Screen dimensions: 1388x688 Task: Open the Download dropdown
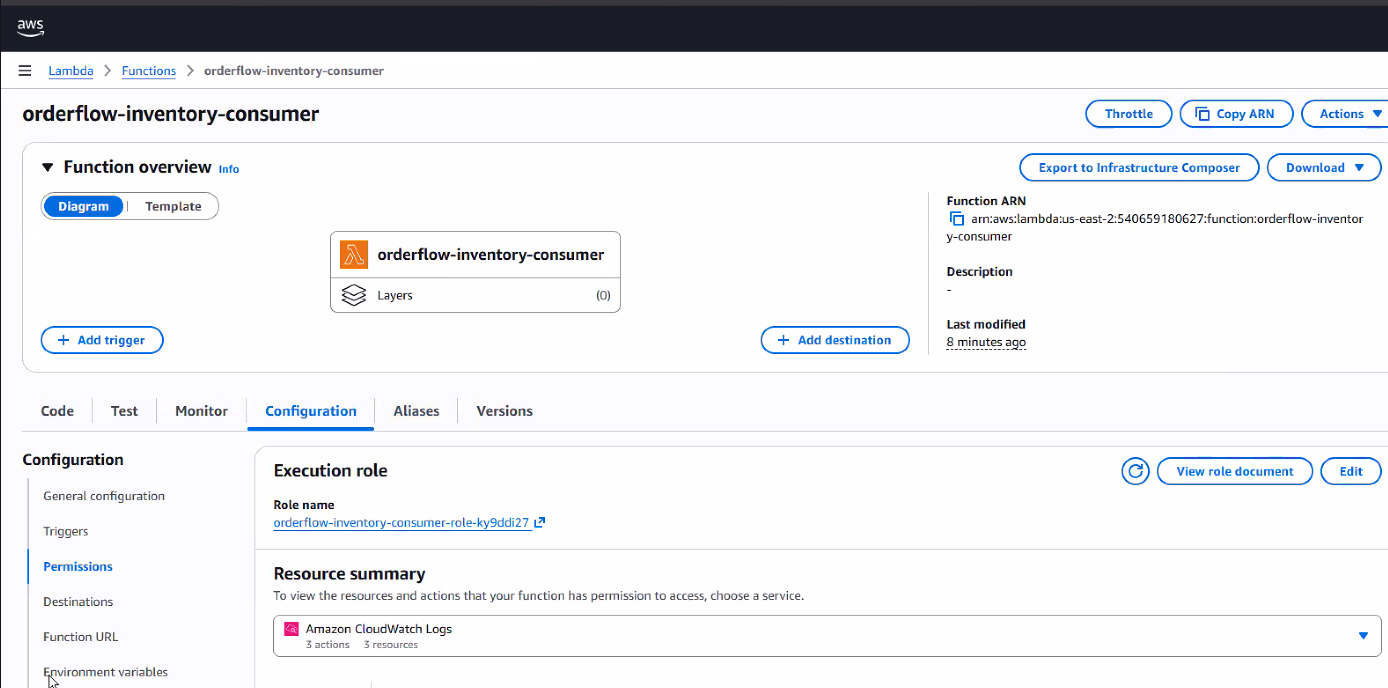point(1324,167)
